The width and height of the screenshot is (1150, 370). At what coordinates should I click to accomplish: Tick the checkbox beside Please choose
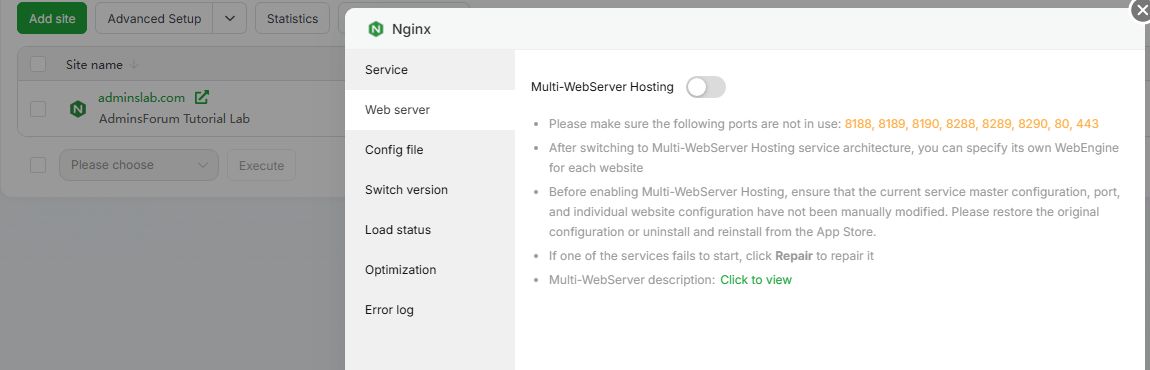coord(38,165)
